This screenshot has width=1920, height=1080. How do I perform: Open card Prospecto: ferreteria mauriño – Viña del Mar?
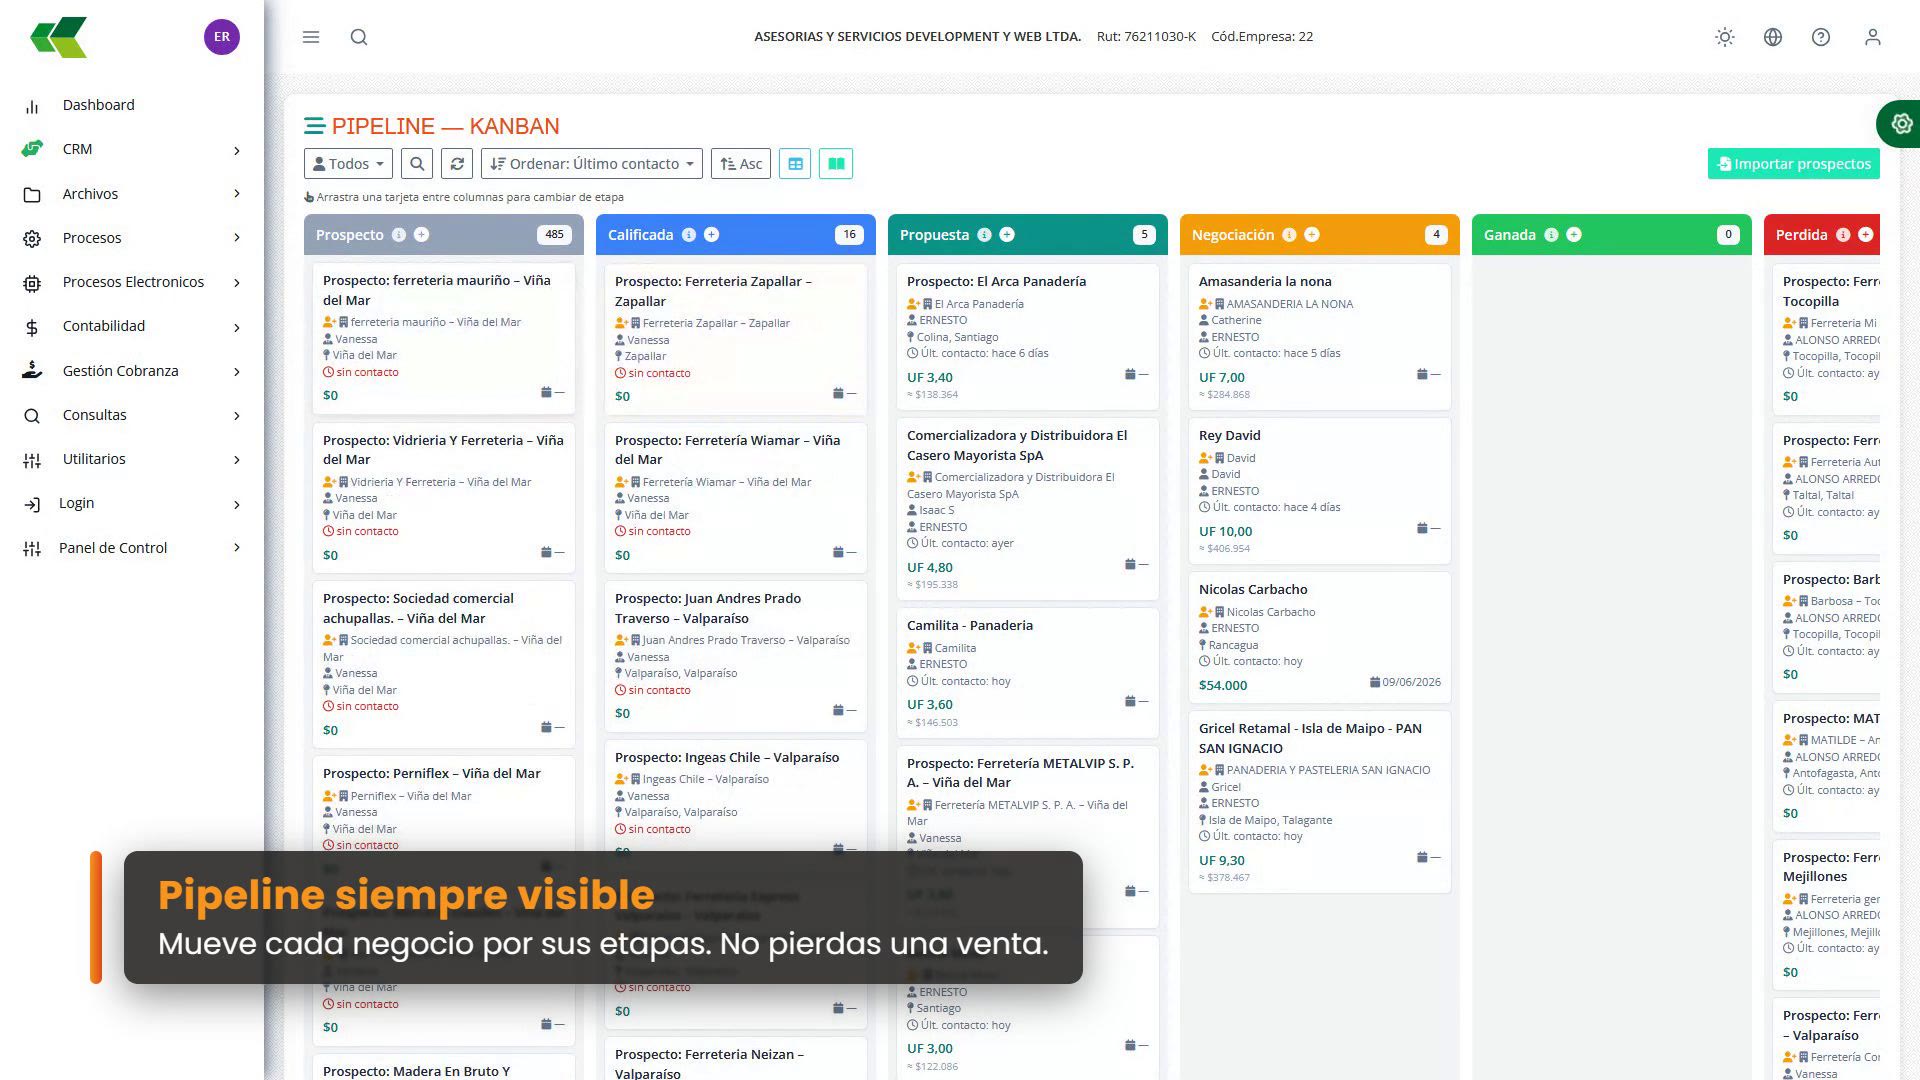(443, 338)
